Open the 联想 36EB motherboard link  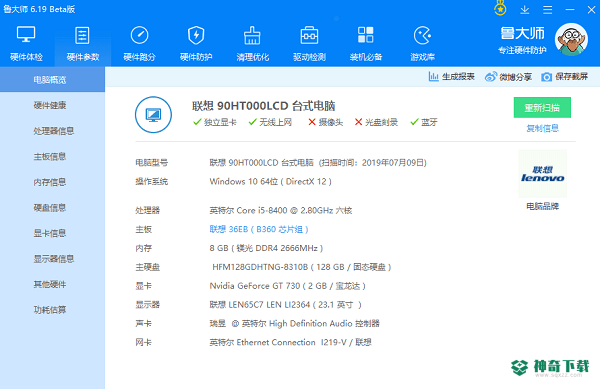pos(259,229)
